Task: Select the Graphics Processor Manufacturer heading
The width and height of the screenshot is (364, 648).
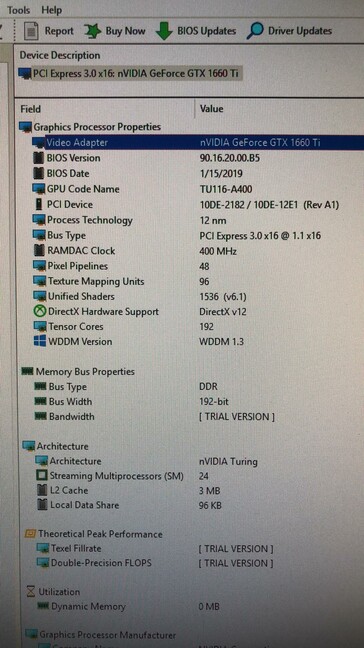Action: click(107, 635)
